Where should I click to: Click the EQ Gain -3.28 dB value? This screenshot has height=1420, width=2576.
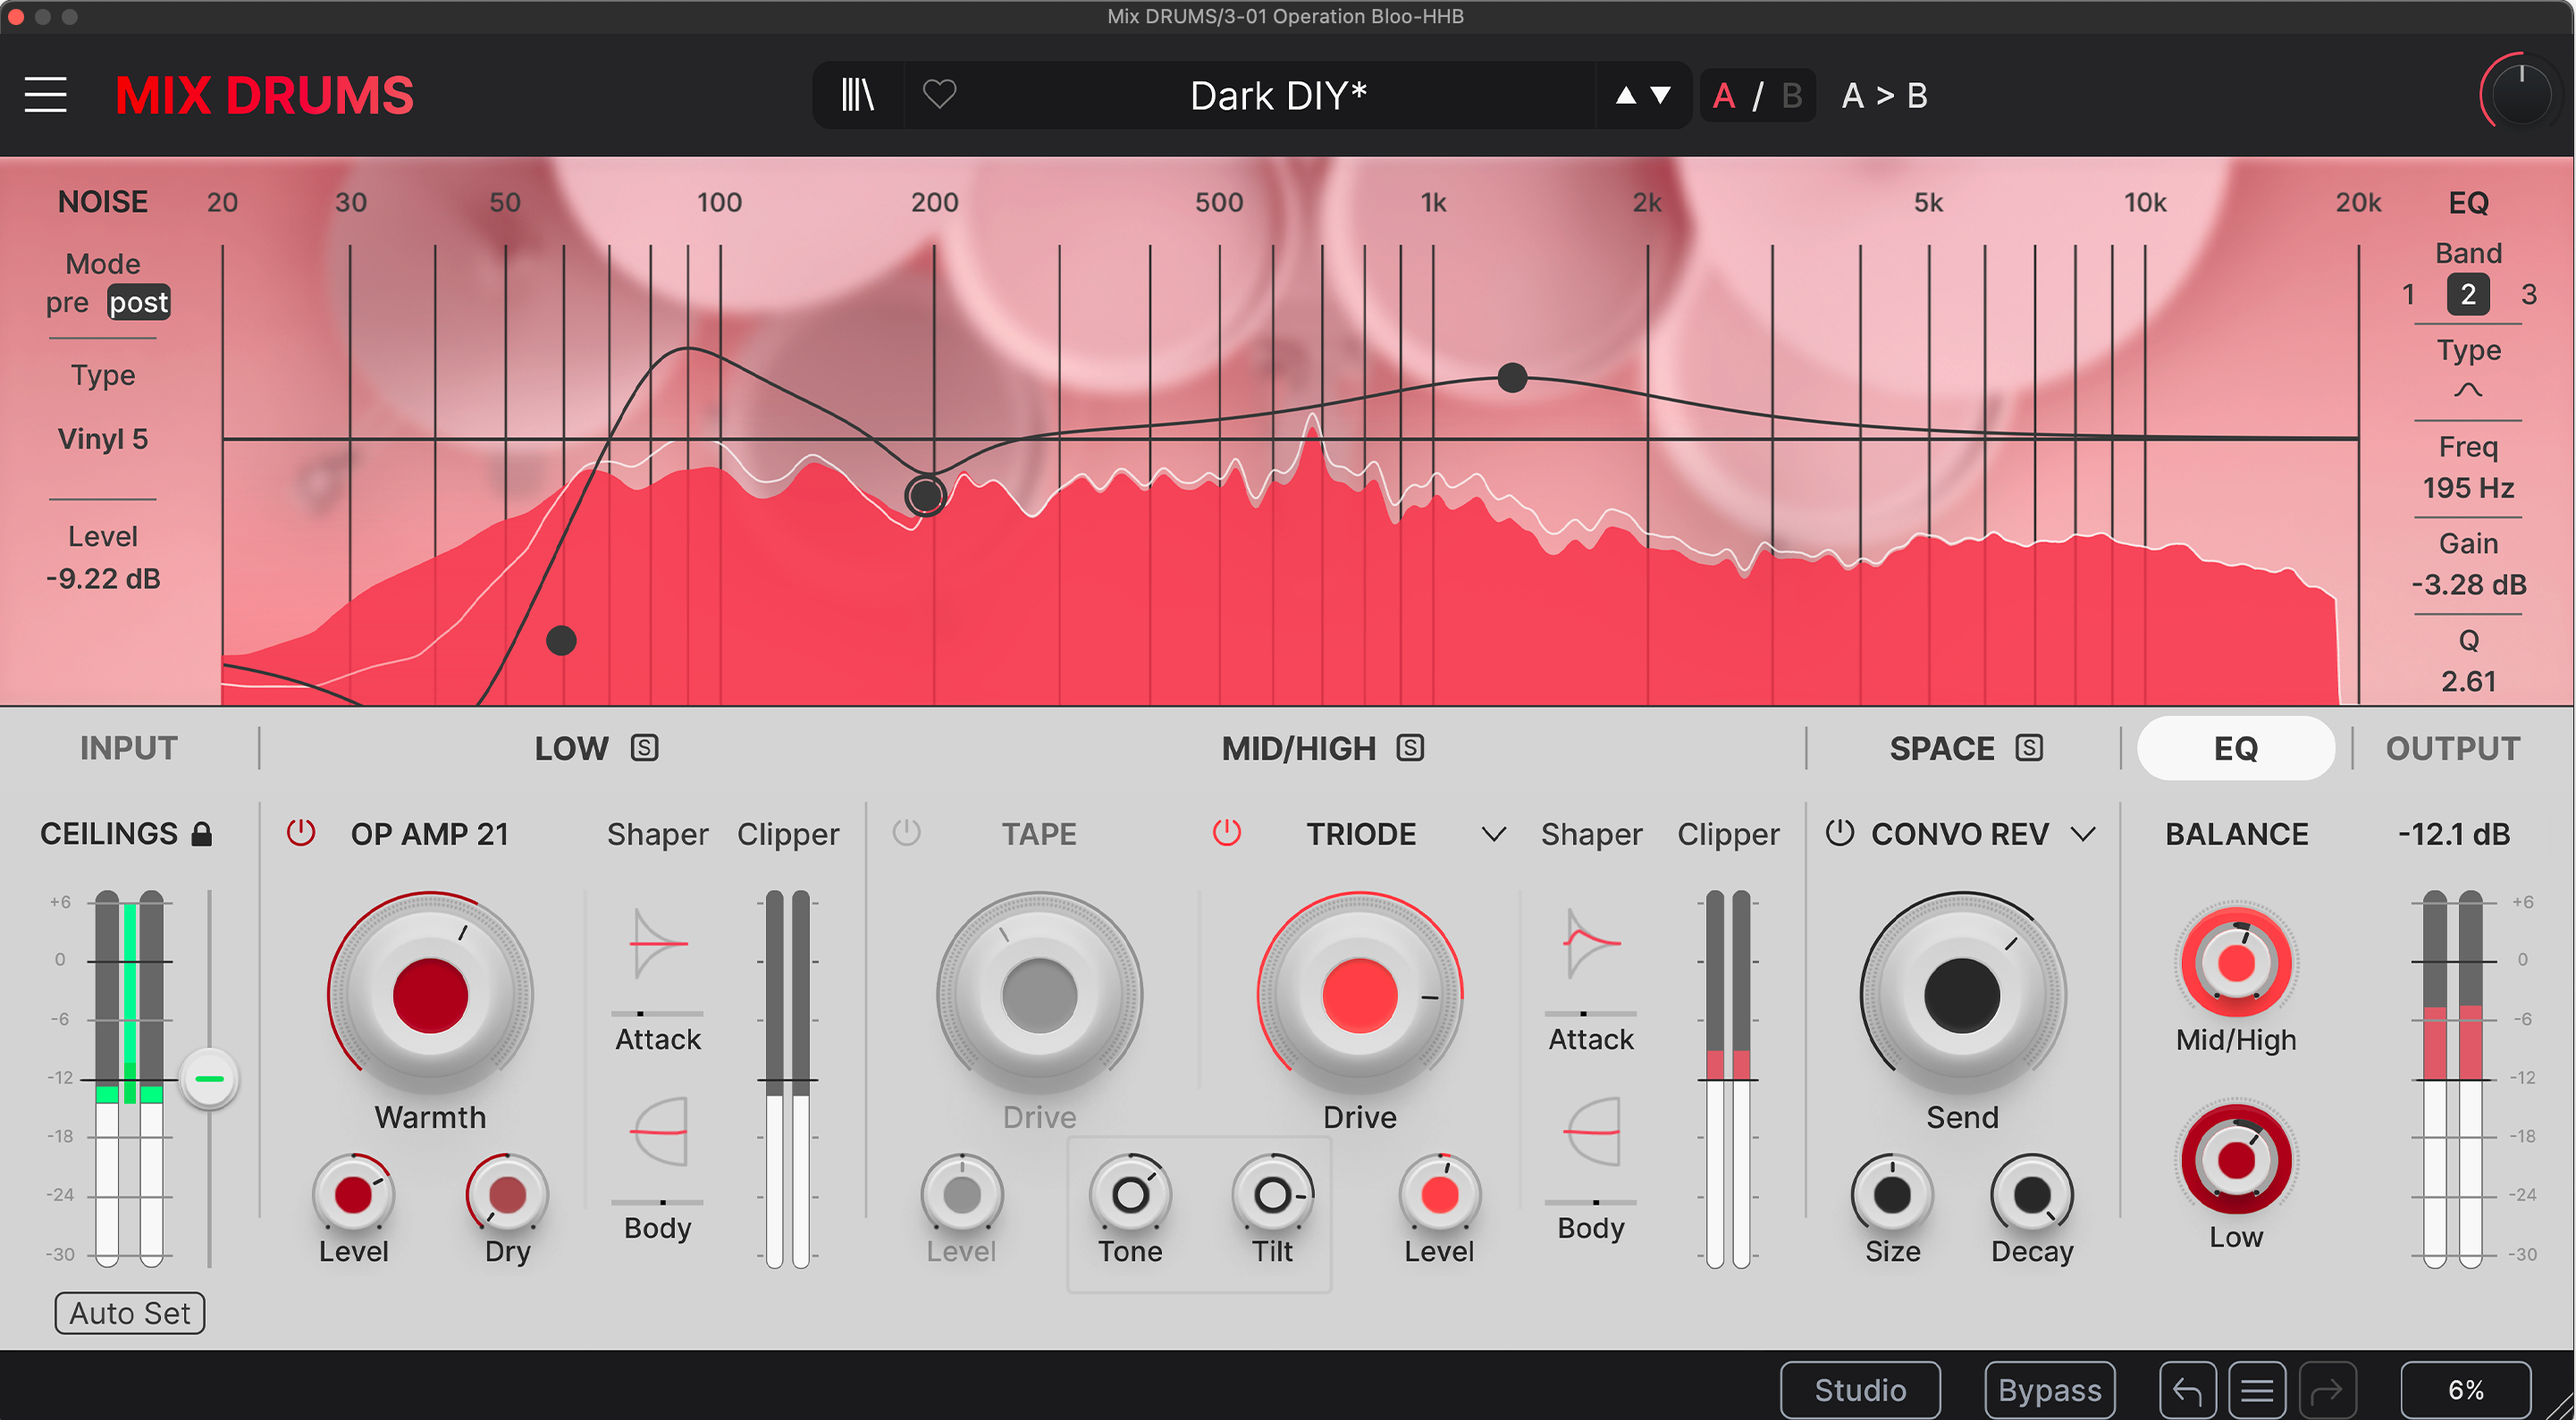click(x=2468, y=584)
